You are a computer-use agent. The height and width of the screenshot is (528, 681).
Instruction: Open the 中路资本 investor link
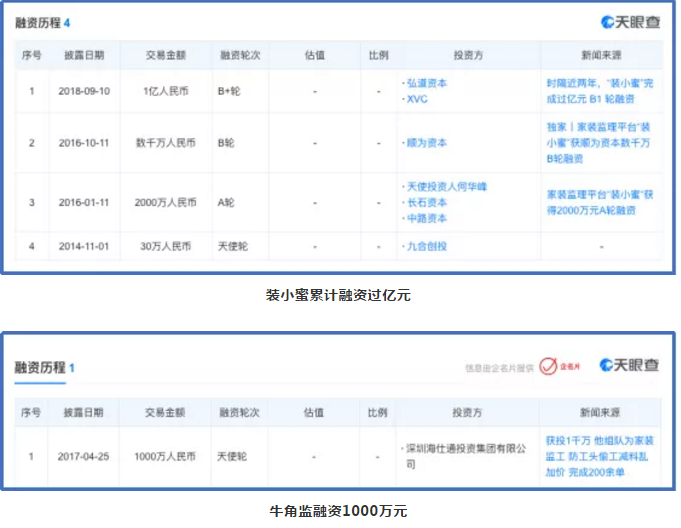pyautogui.click(x=426, y=218)
